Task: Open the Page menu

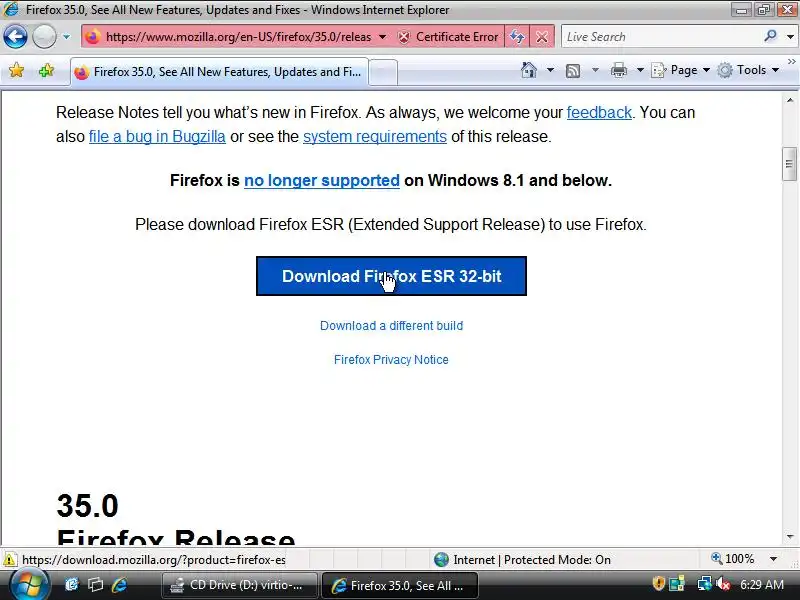Action: 681,70
